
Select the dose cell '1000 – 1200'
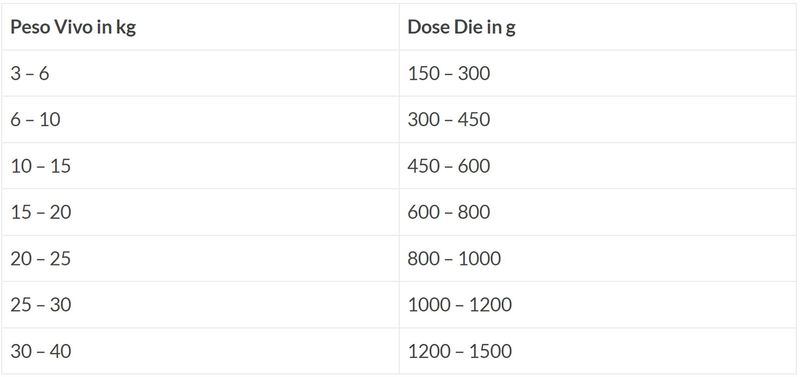point(597,305)
